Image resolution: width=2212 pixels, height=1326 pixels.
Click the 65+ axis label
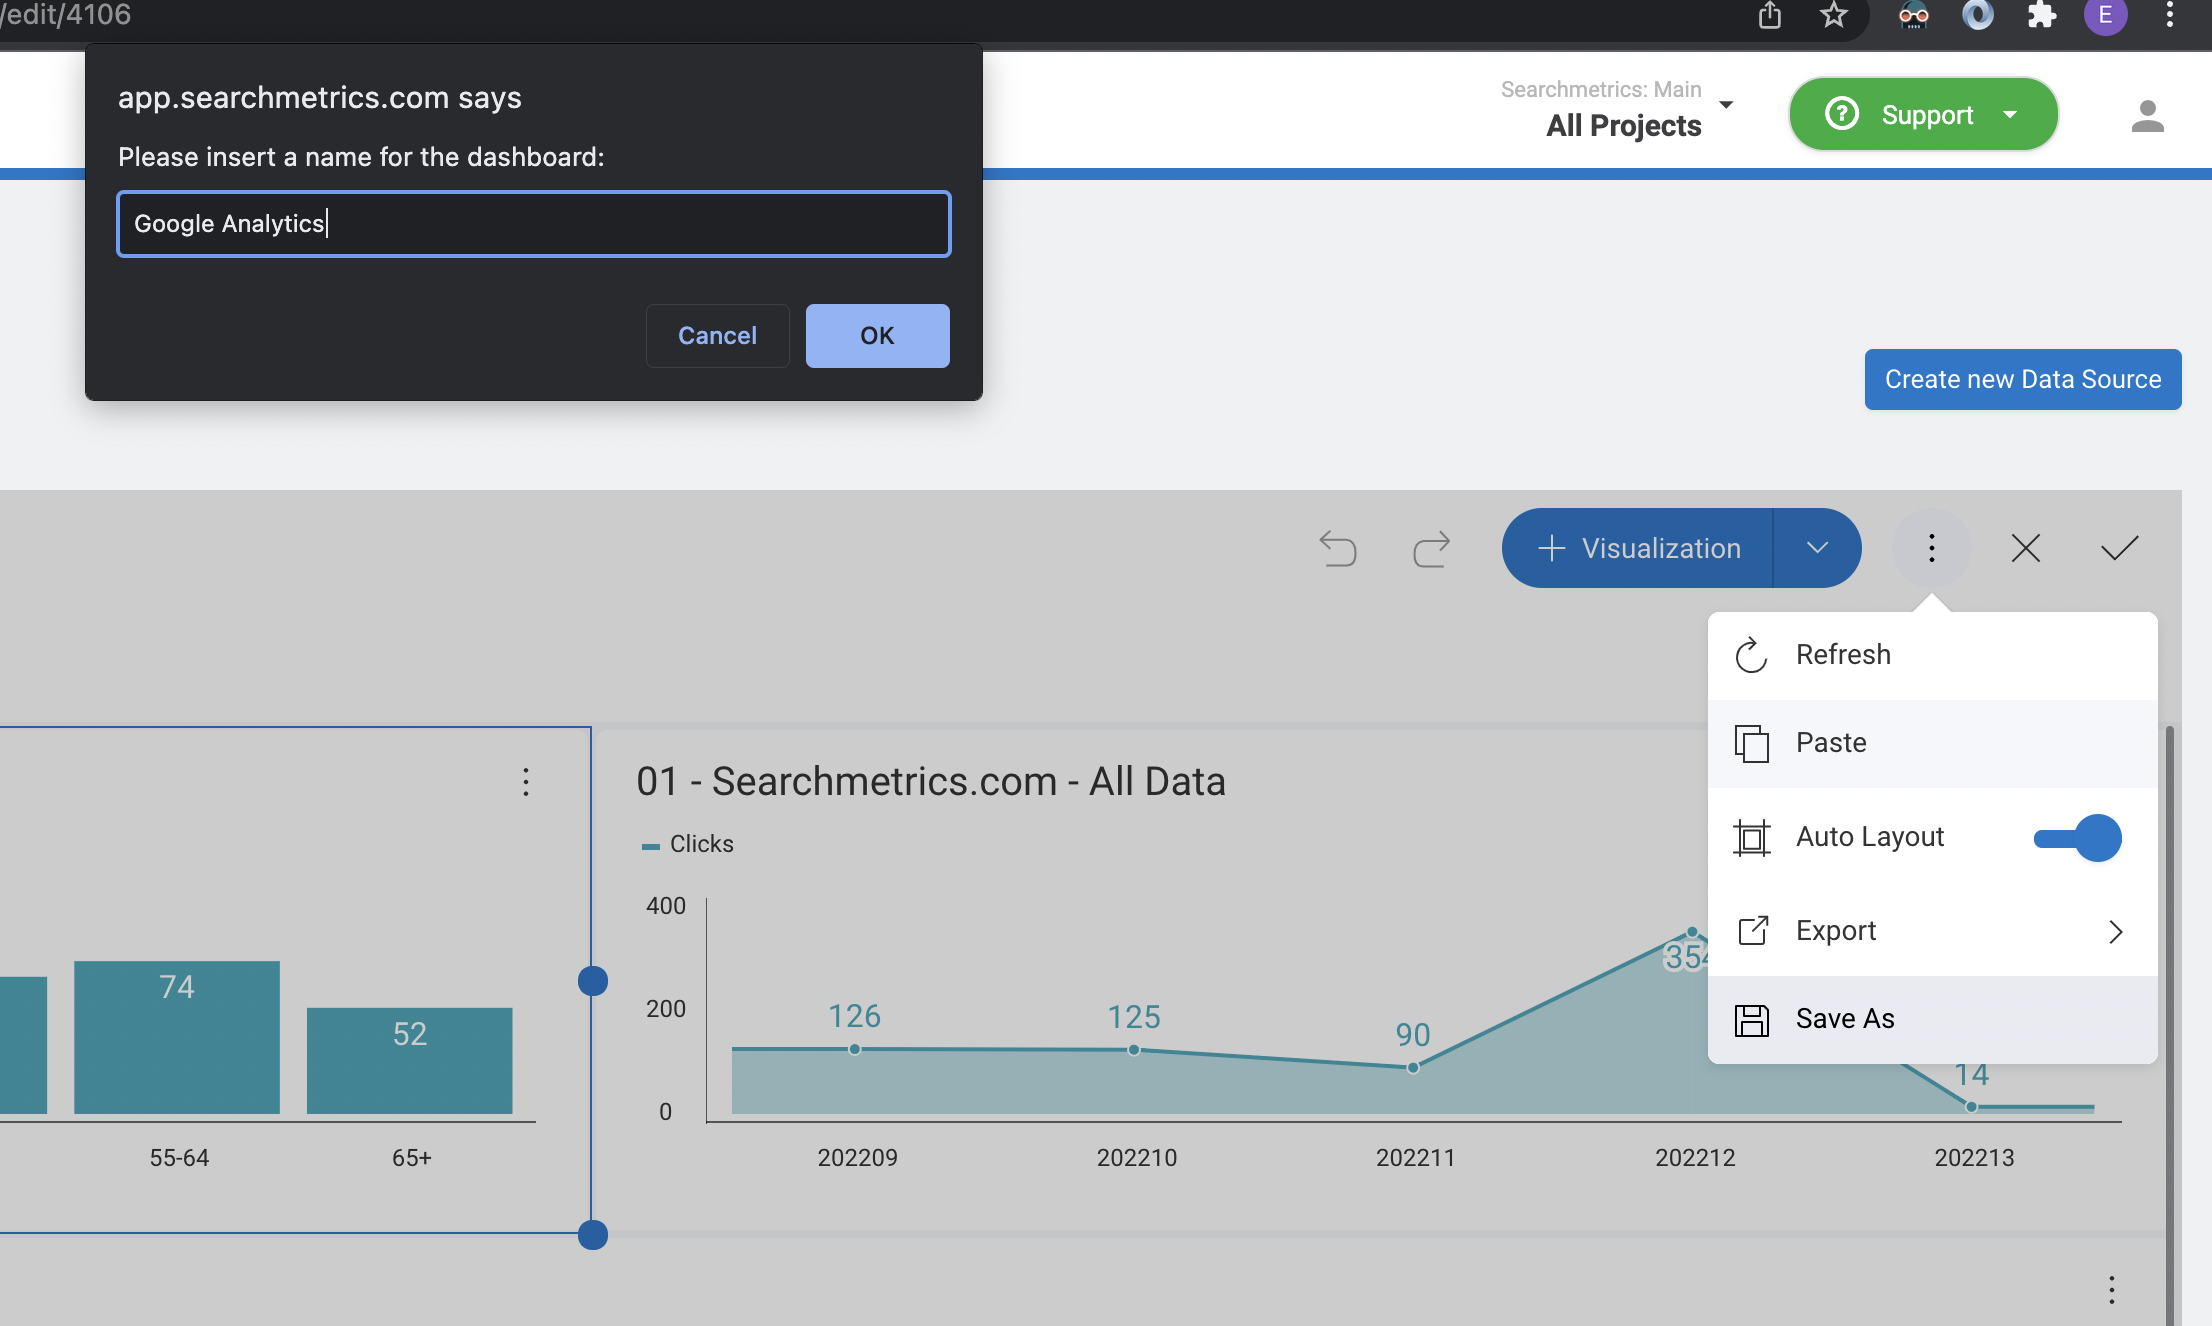411,1158
